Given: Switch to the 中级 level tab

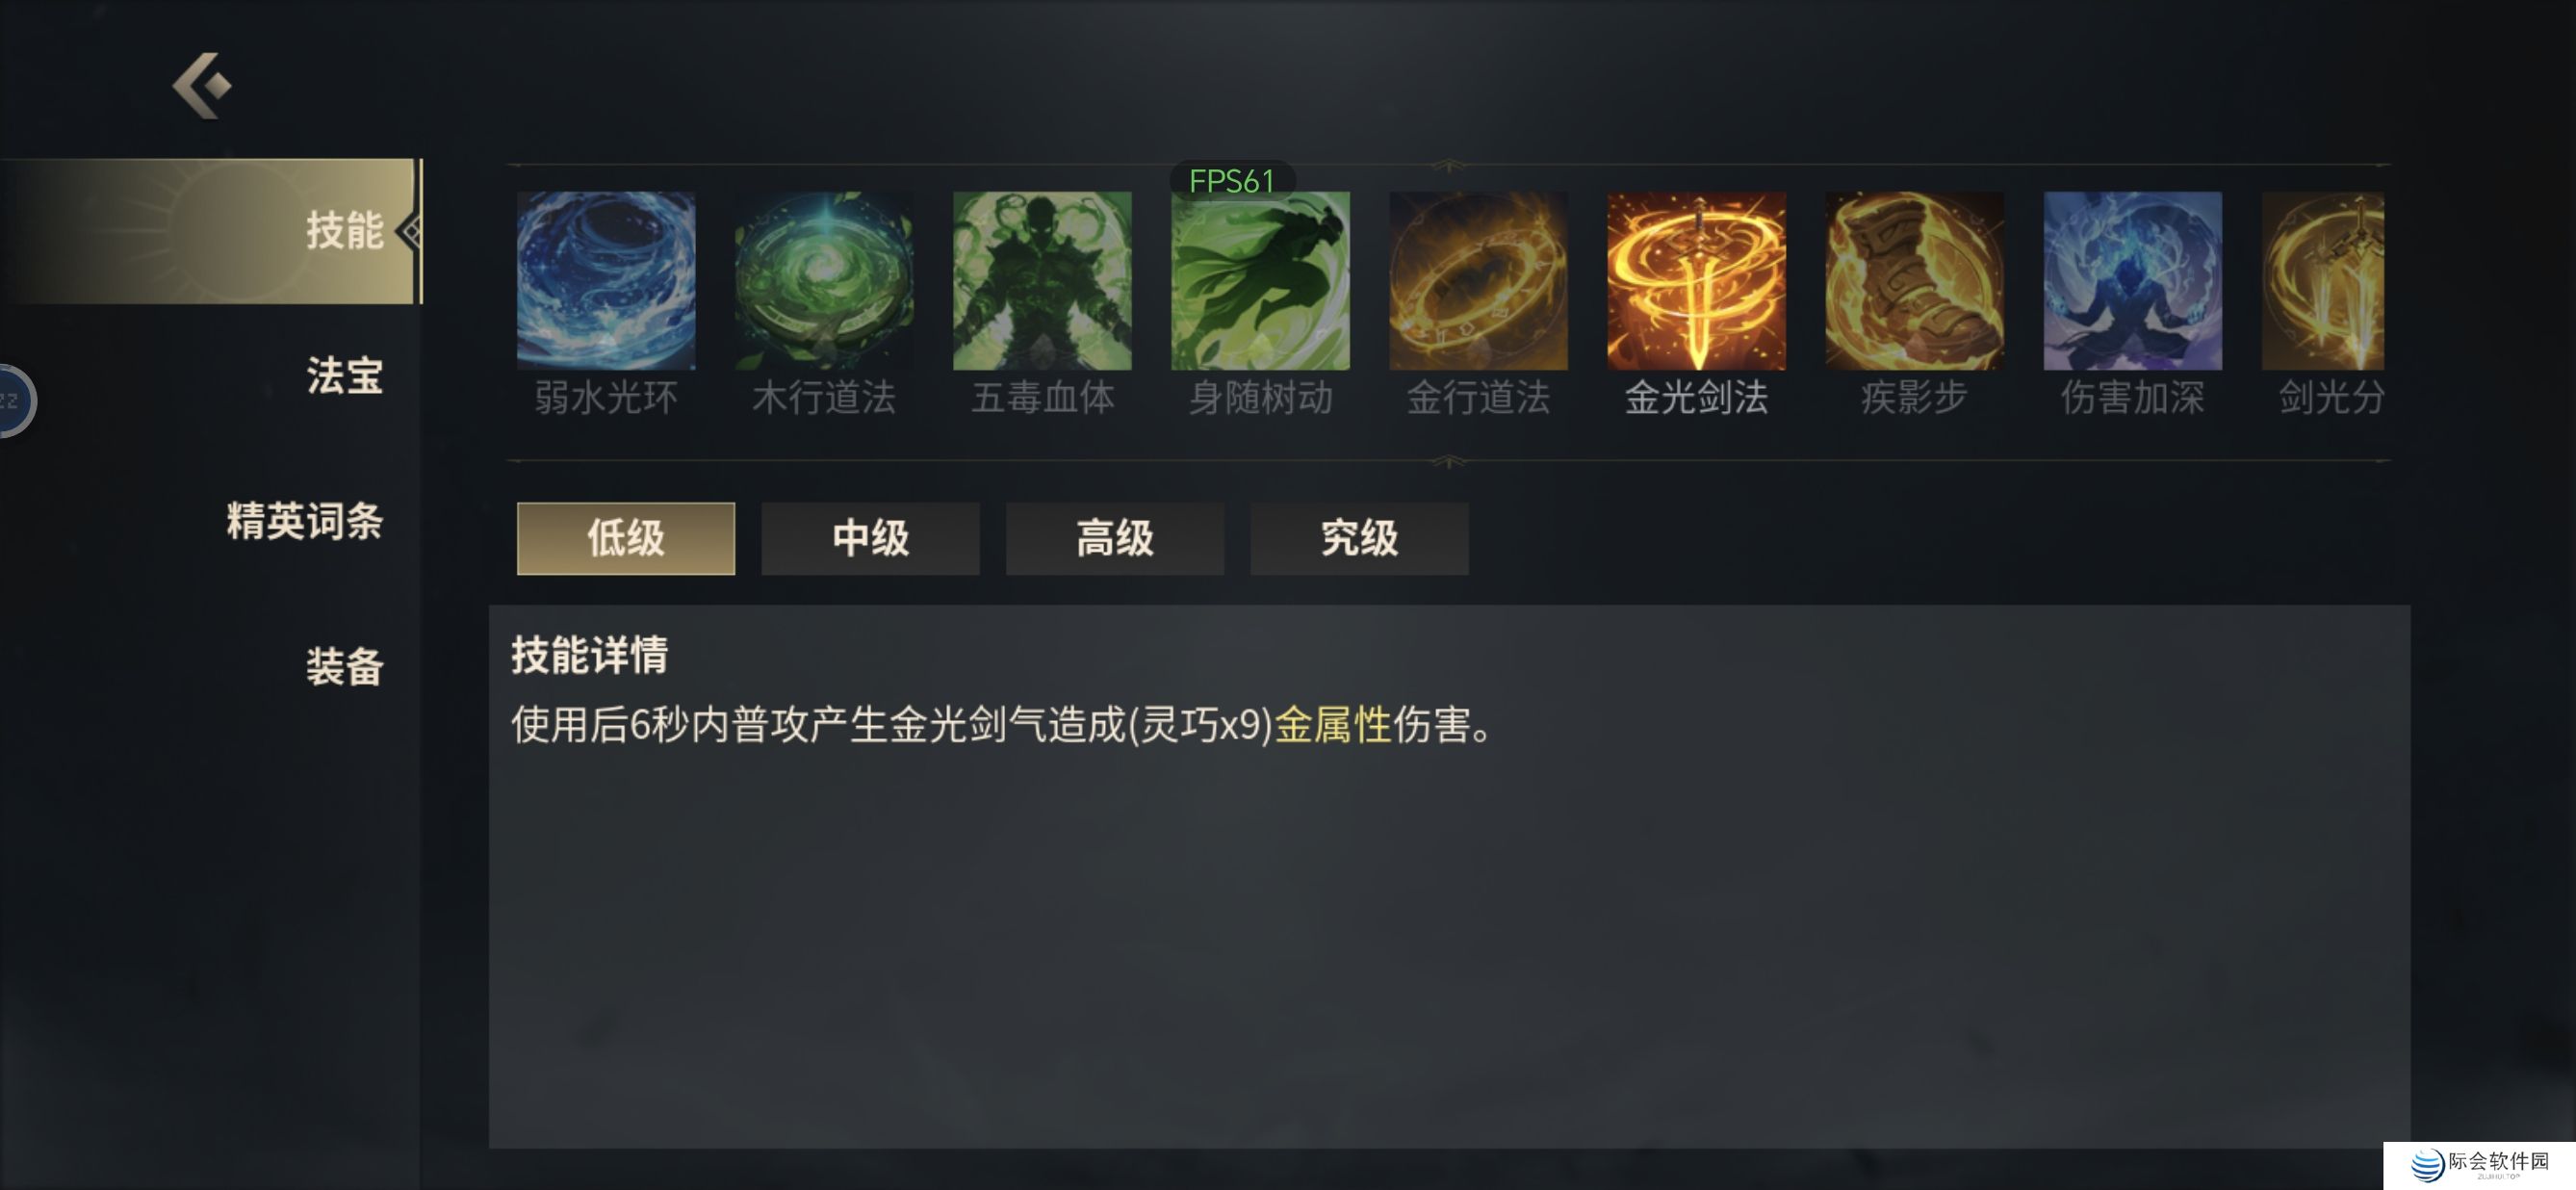Looking at the screenshot, I should (x=870, y=538).
